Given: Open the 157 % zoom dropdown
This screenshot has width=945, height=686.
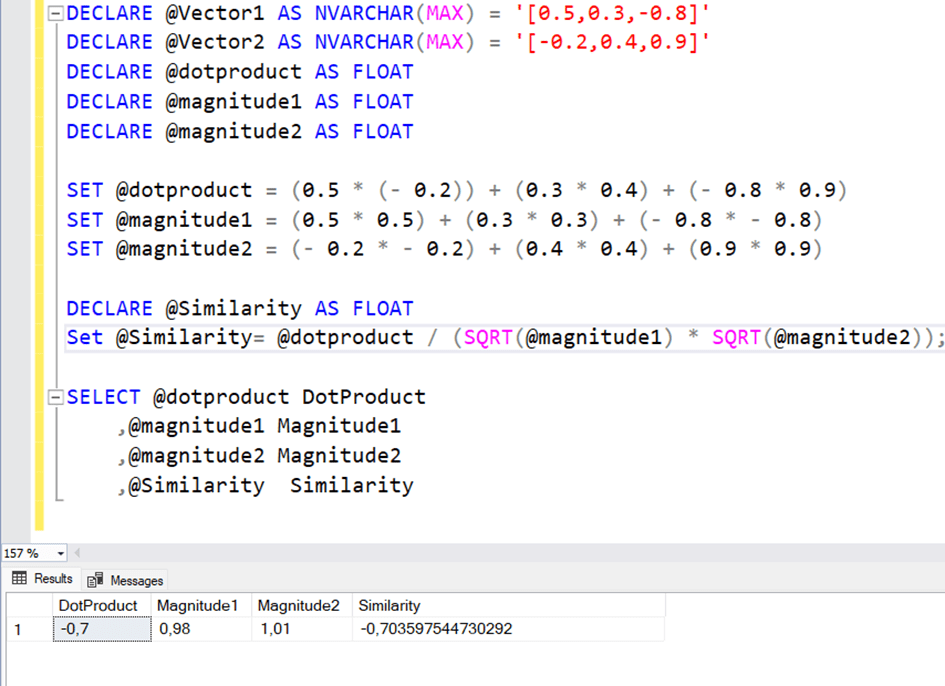Looking at the screenshot, I should [x=60, y=553].
